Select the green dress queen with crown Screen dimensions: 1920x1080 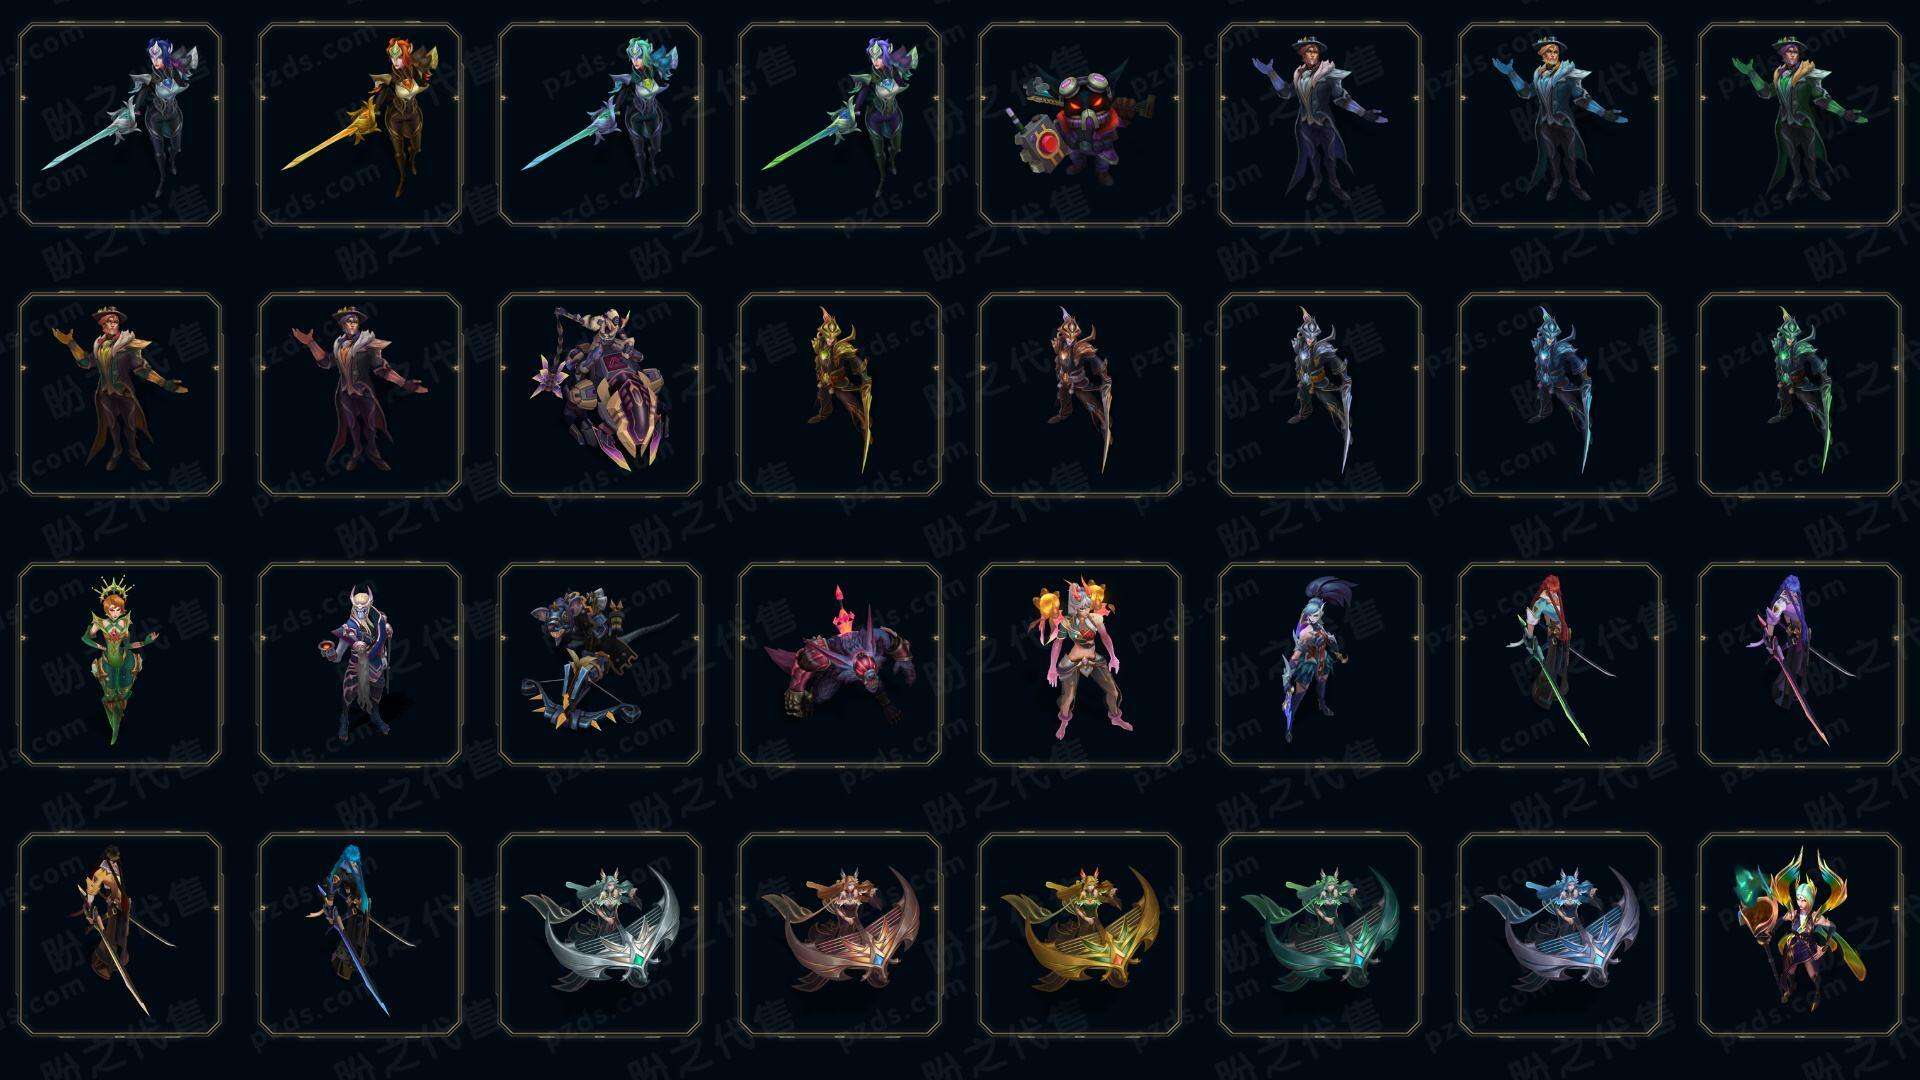[120, 664]
